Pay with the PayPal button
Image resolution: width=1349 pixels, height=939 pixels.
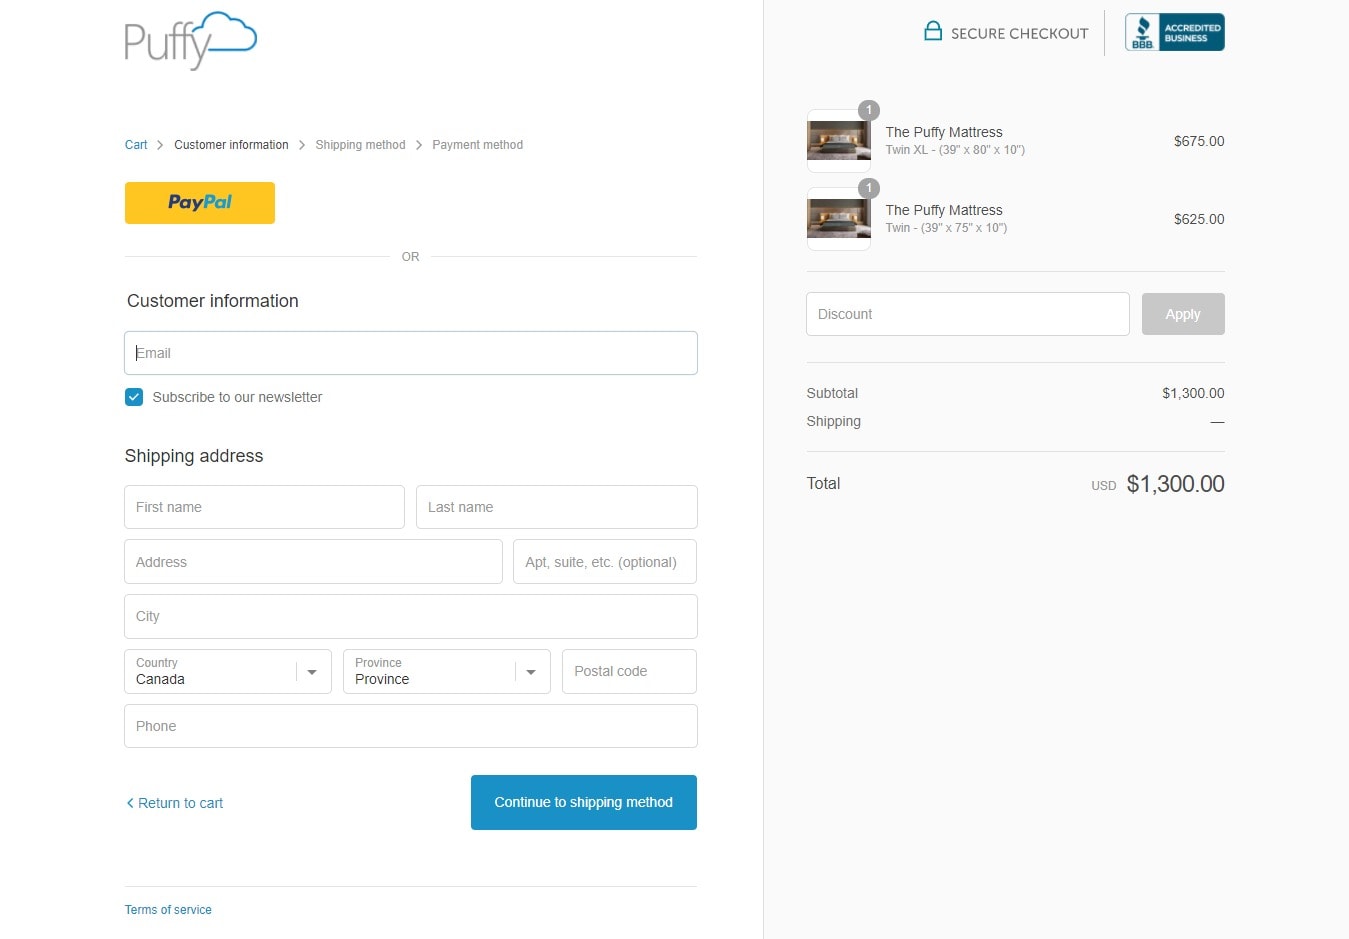click(200, 203)
